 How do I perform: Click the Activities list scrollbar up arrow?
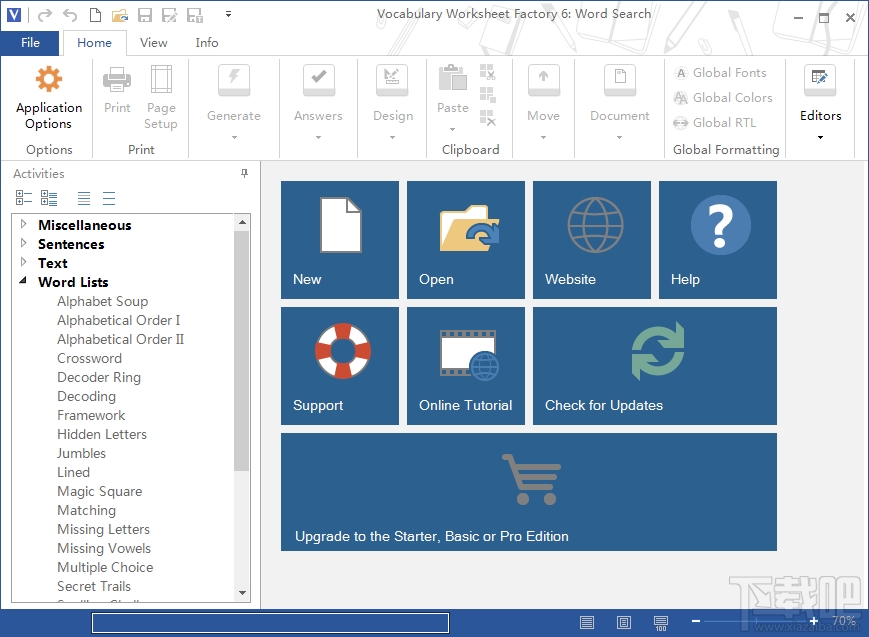tap(242, 222)
